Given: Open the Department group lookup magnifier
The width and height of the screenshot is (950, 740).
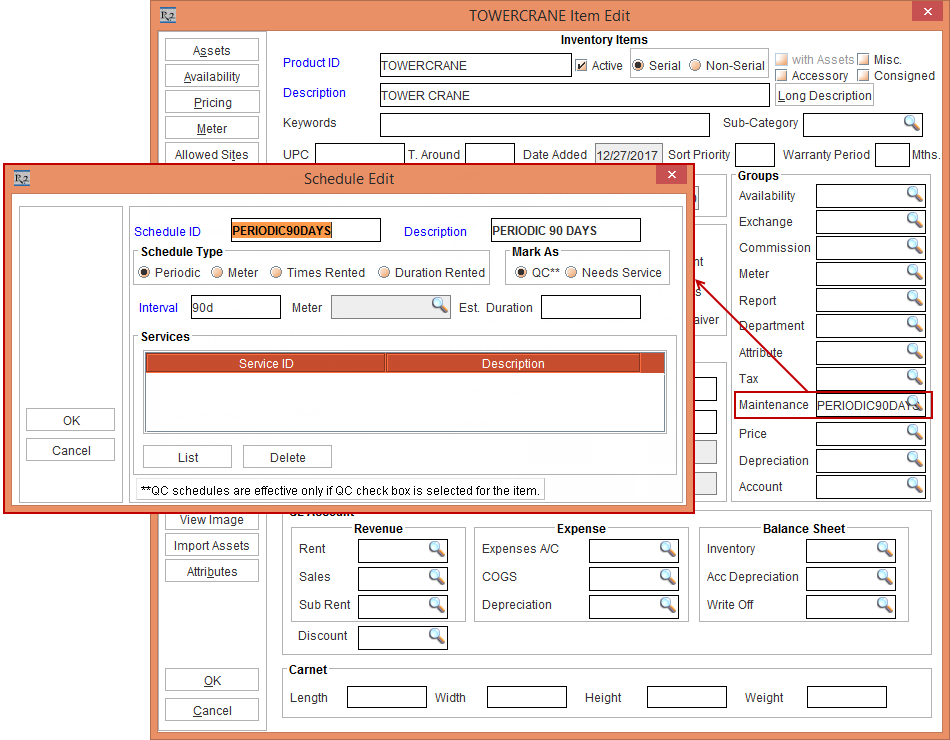Looking at the screenshot, I should click(x=914, y=324).
